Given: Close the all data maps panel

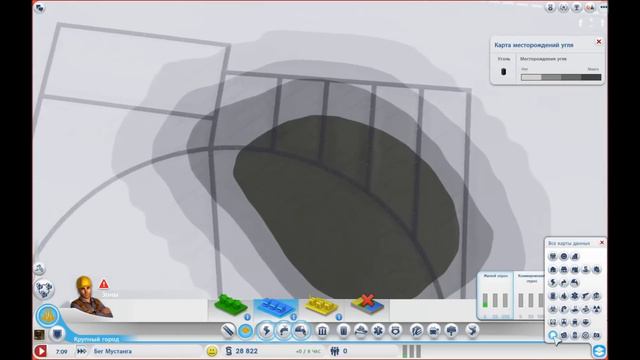Looking at the screenshot, I should point(602,242).
